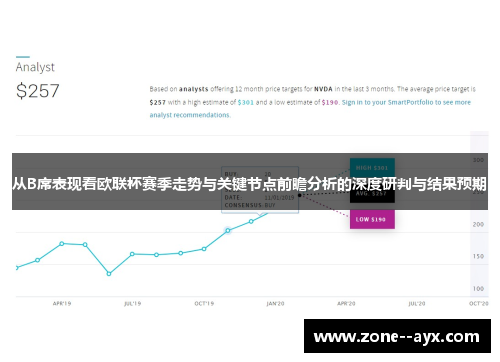Click the '150' y-axis value
Screen dimensions: 500x362
(x=478, y=256)
